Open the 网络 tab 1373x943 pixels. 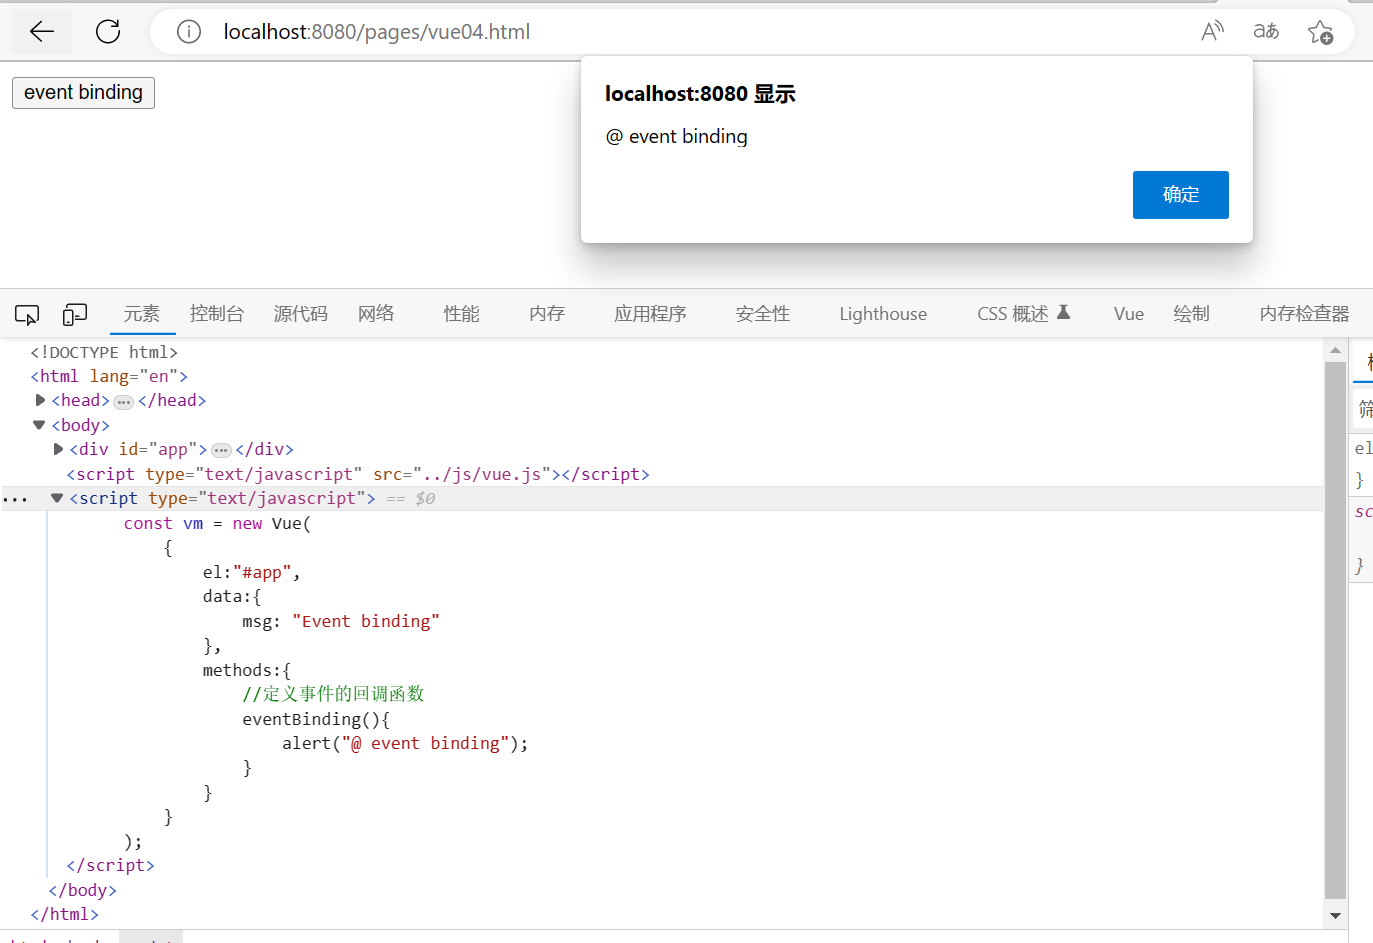376,314
